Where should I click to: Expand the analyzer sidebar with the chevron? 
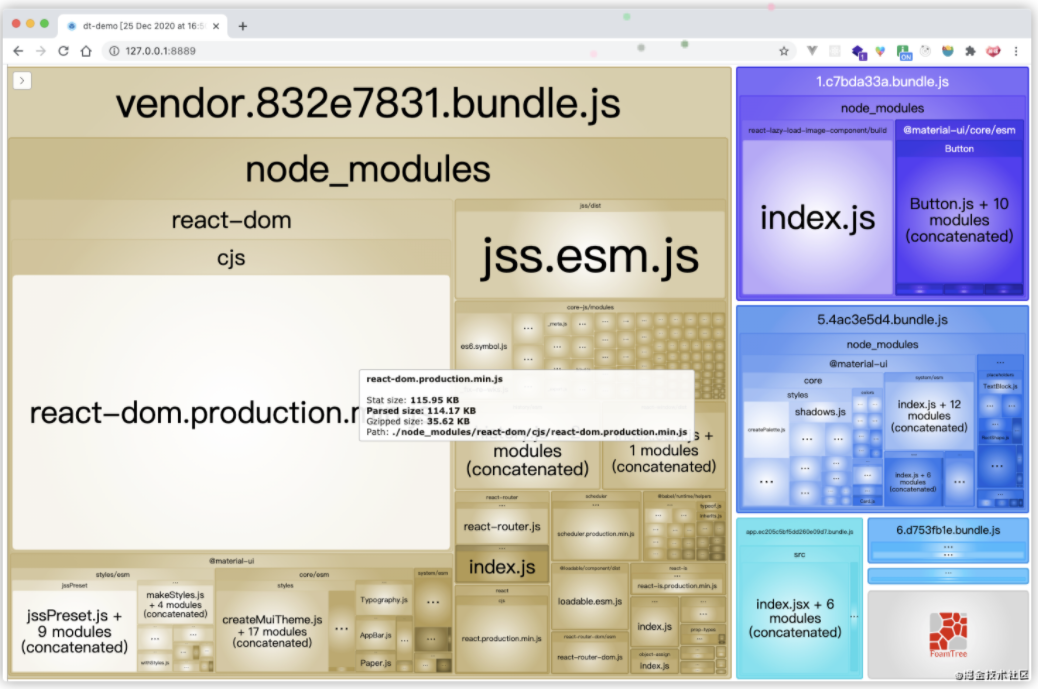point(22,80)
